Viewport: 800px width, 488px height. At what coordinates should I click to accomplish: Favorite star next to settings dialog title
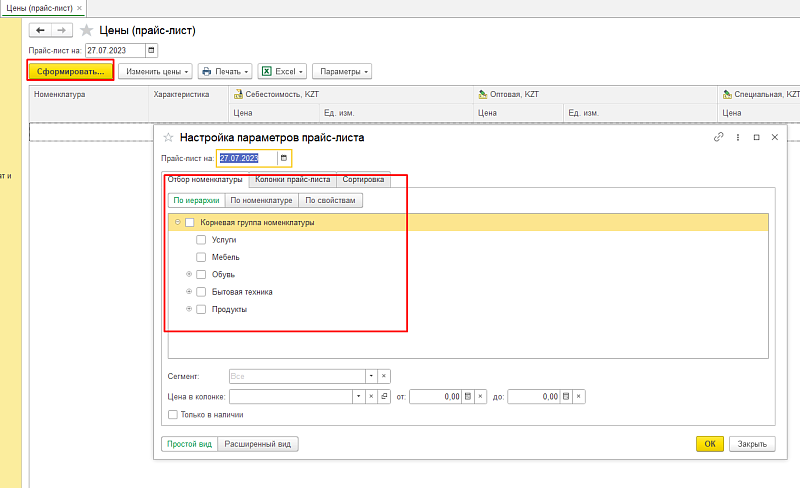(168, 138)
